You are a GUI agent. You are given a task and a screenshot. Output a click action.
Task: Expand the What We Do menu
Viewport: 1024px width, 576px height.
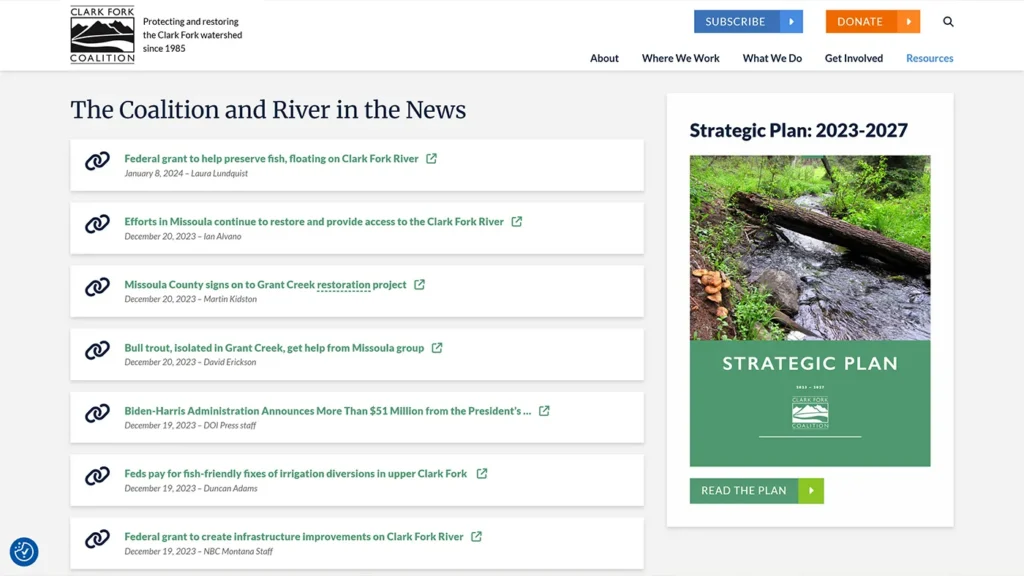click(x=772, y=58)
